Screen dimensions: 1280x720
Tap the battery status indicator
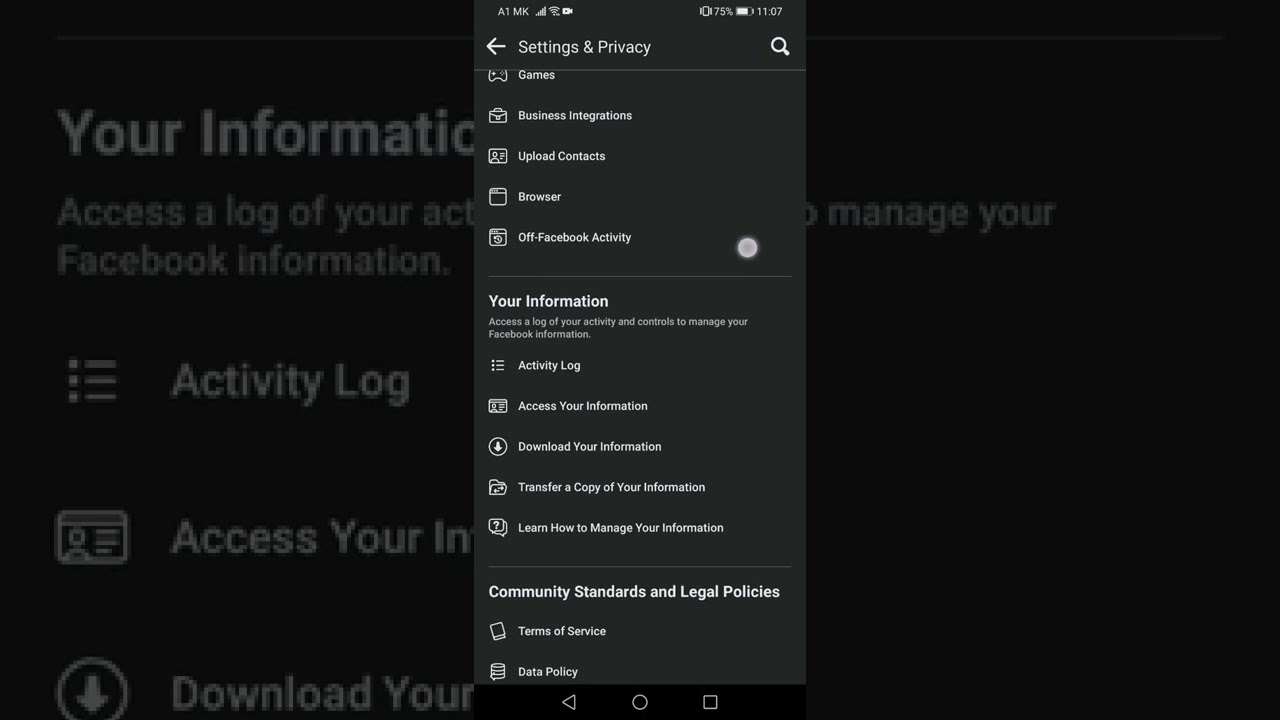click(744, 11)
